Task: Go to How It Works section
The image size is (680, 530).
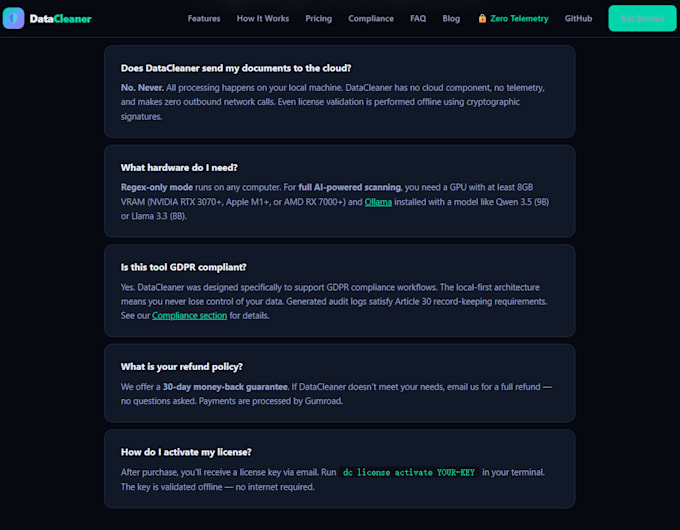Action: [x=262, y=19]
